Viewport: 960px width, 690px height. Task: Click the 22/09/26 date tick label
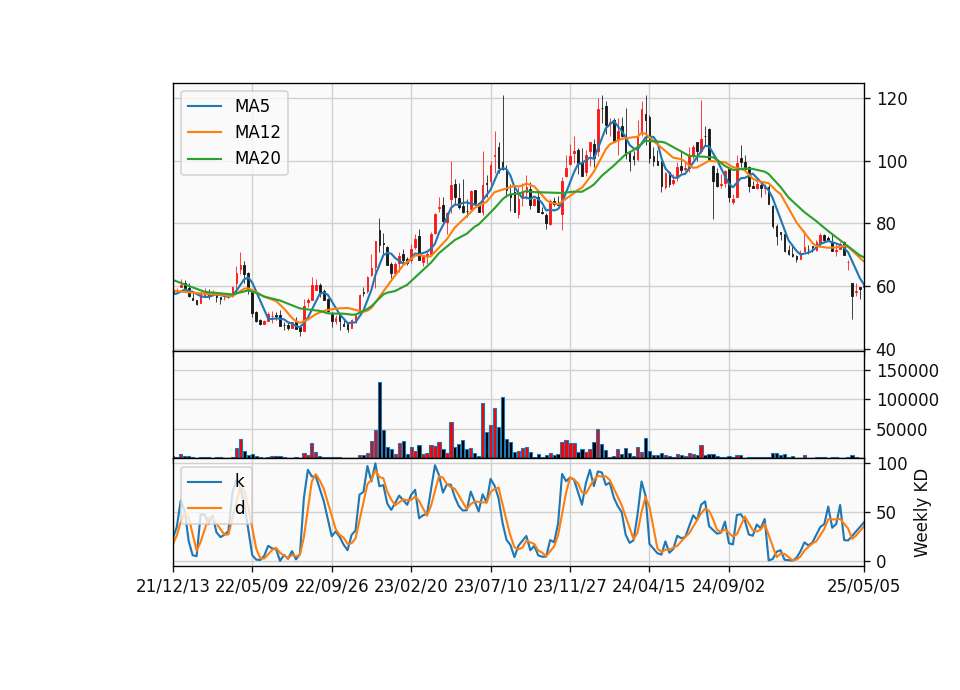[332, 586]
